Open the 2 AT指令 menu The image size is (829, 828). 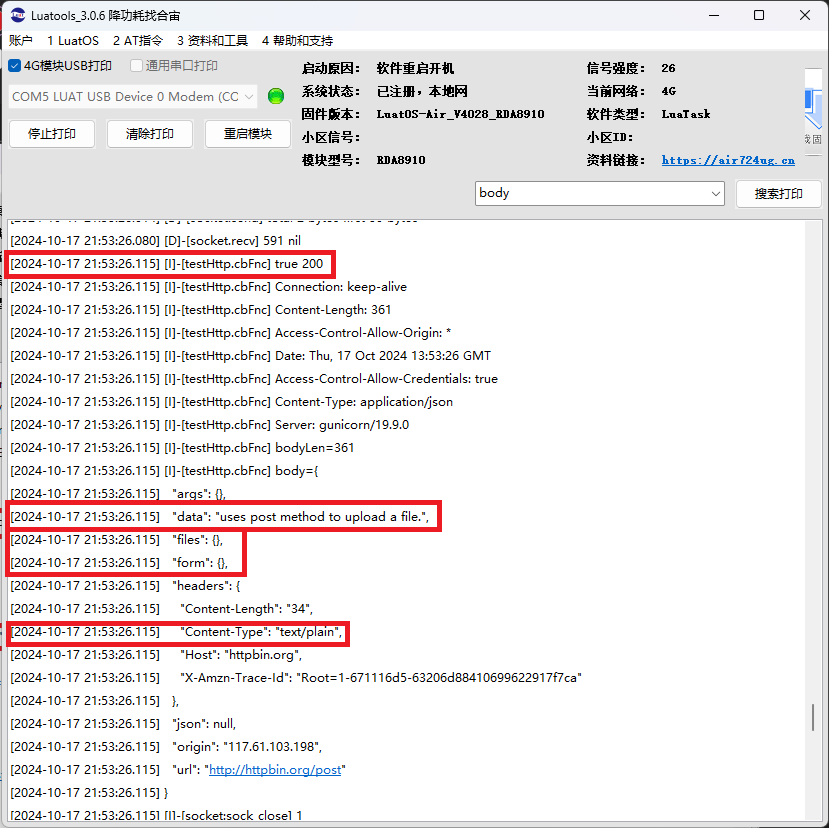(137, 41)
